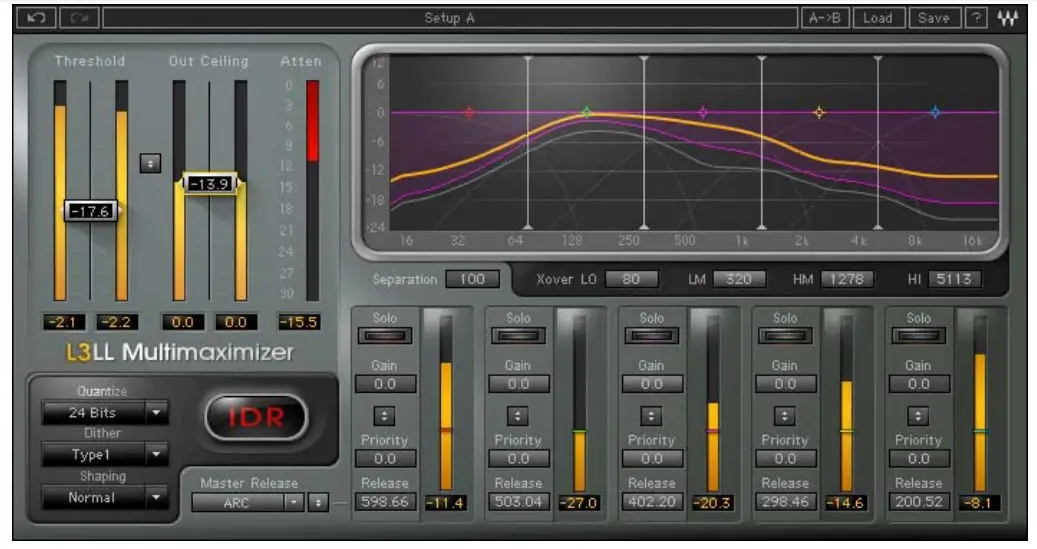Solo the band with release 503.04
Image resolution: width=1037 pixels, height=549 pixels.
pos(518,336)
